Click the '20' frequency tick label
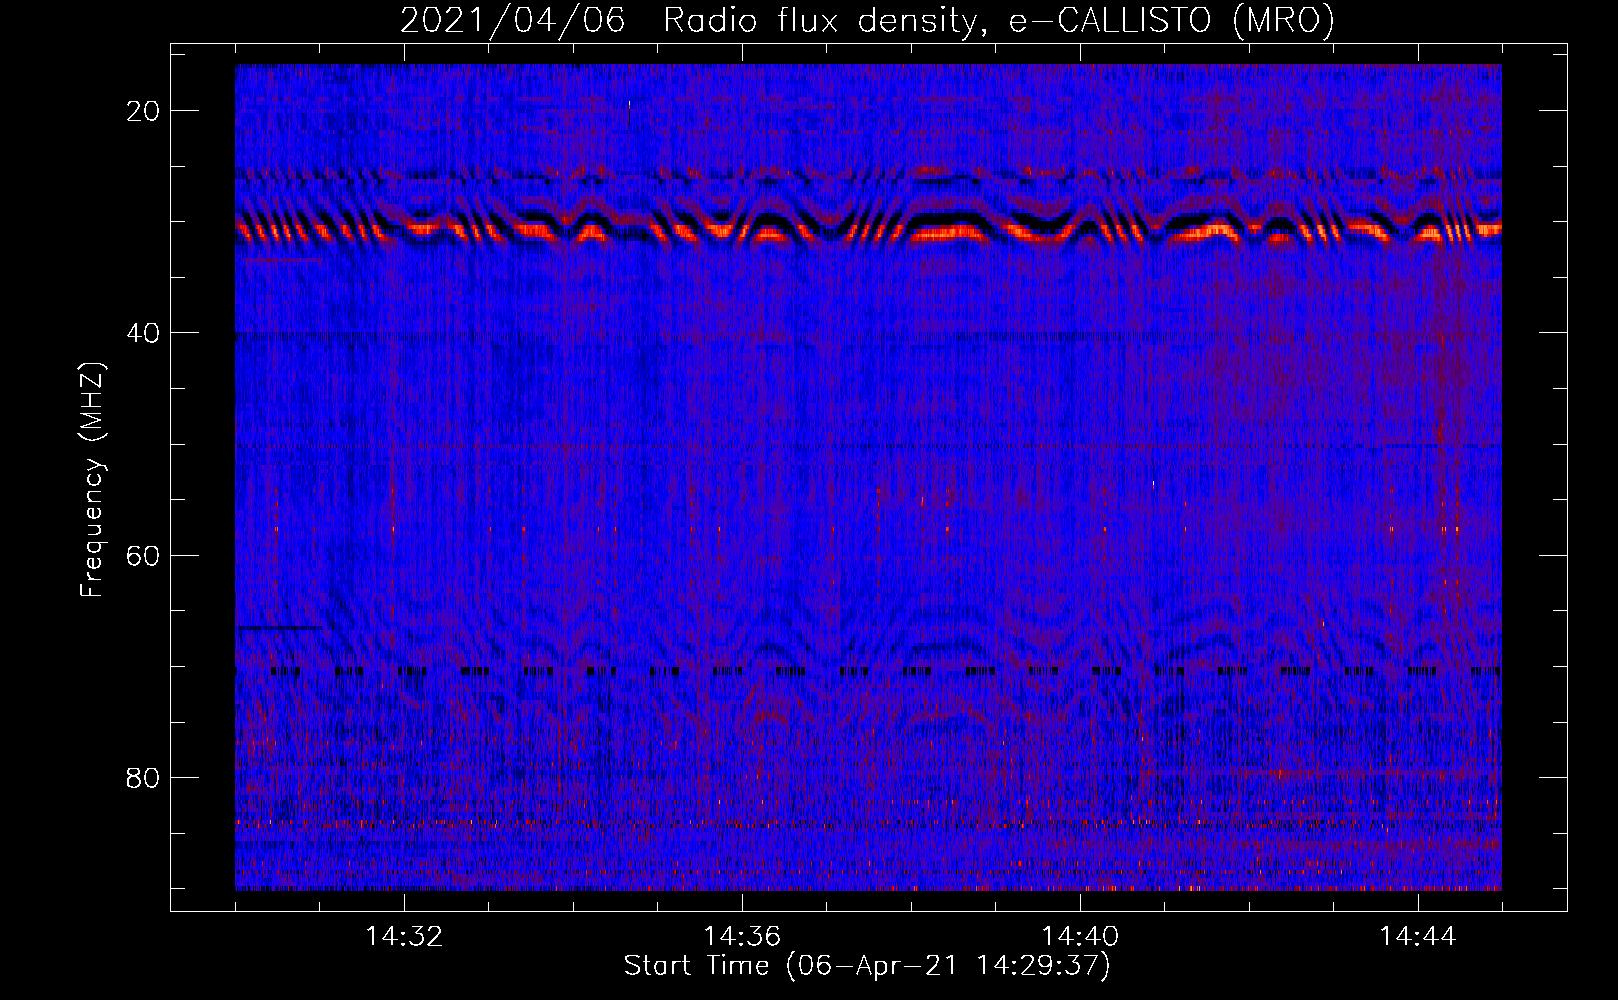This screenshot has width=1618, height=1000. [143, 111]
